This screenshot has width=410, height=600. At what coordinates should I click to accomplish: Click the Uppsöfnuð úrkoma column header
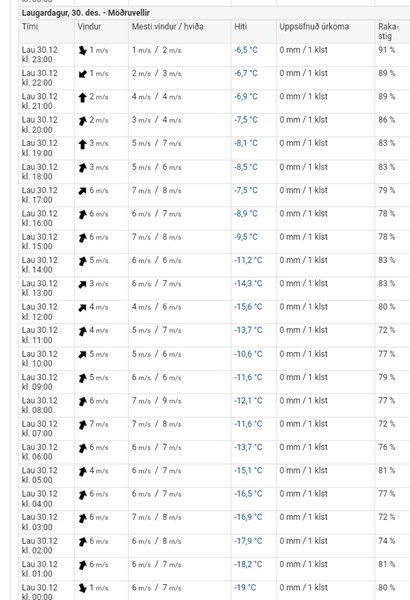(x=314, y=27)
